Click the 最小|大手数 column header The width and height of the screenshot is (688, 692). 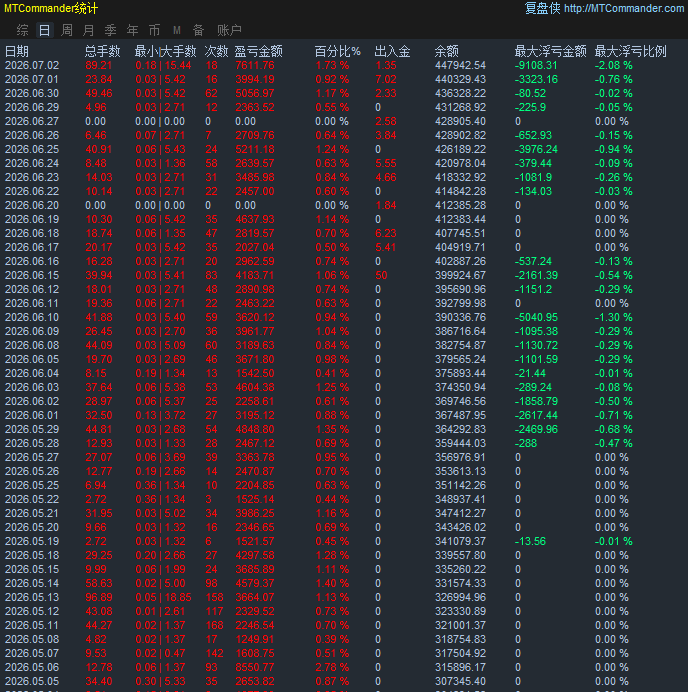[x=165, y=51]
